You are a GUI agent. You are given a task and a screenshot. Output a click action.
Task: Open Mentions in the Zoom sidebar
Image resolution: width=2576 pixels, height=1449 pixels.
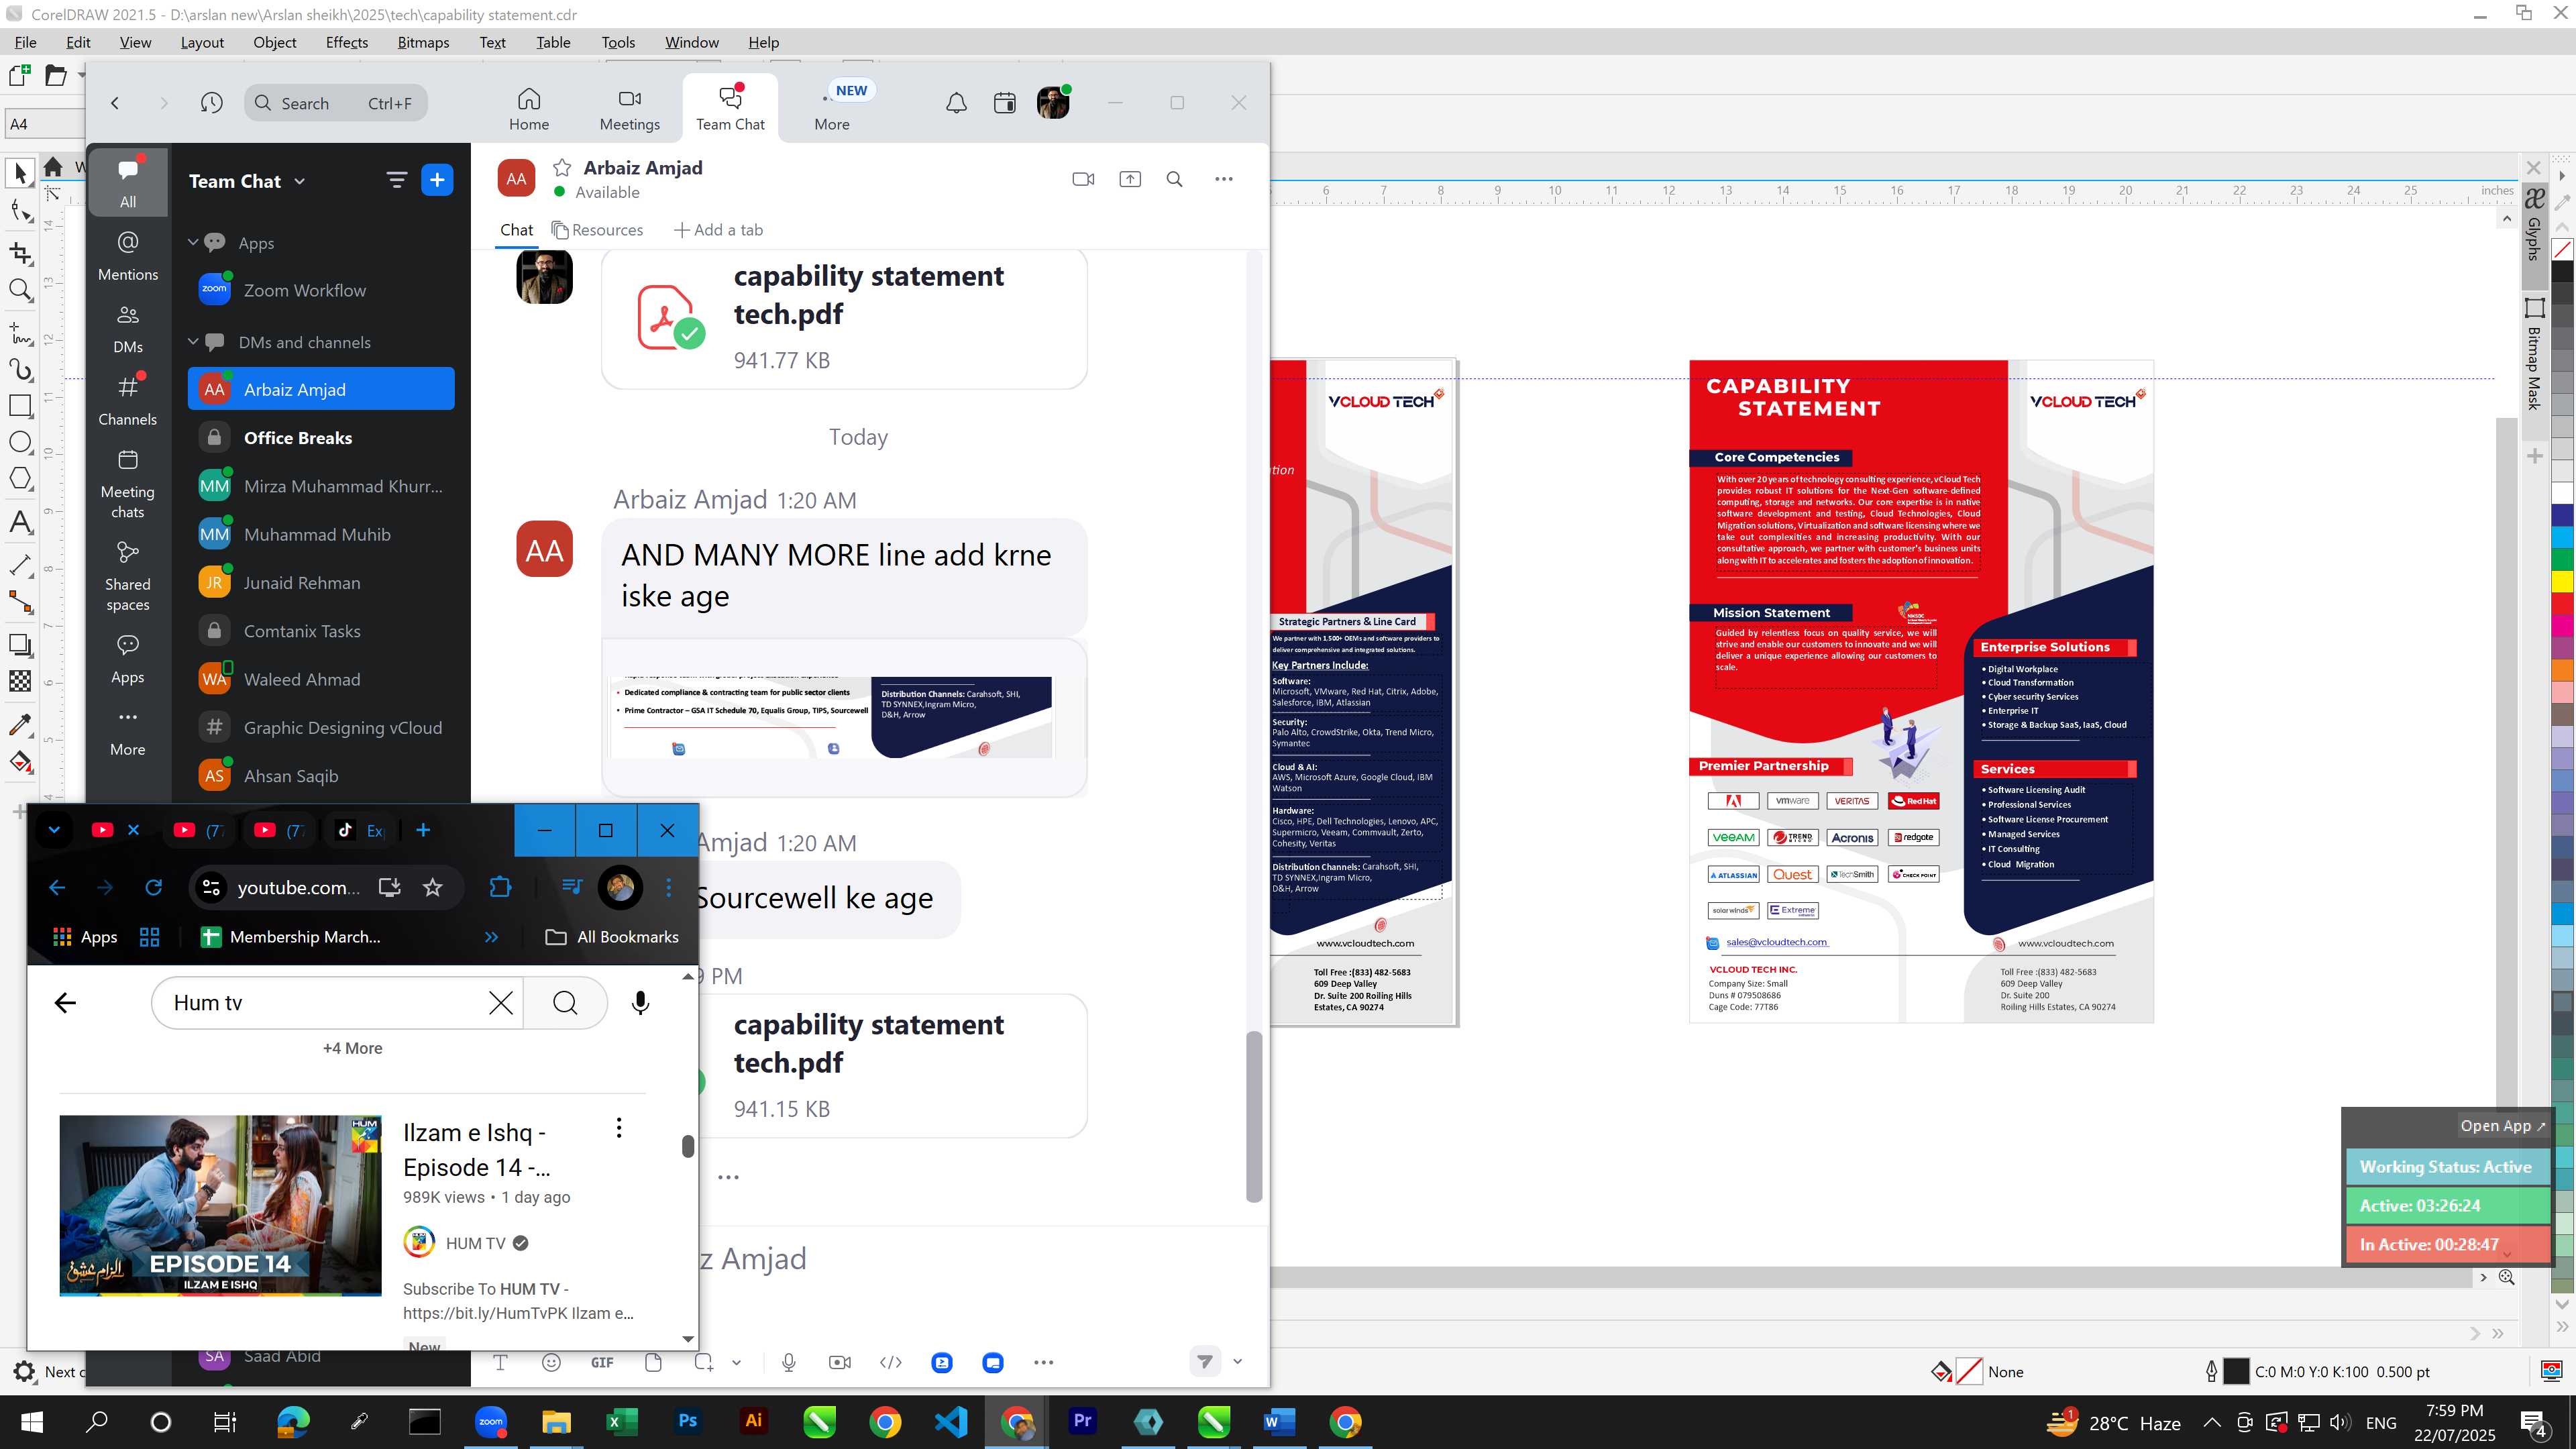128,256
